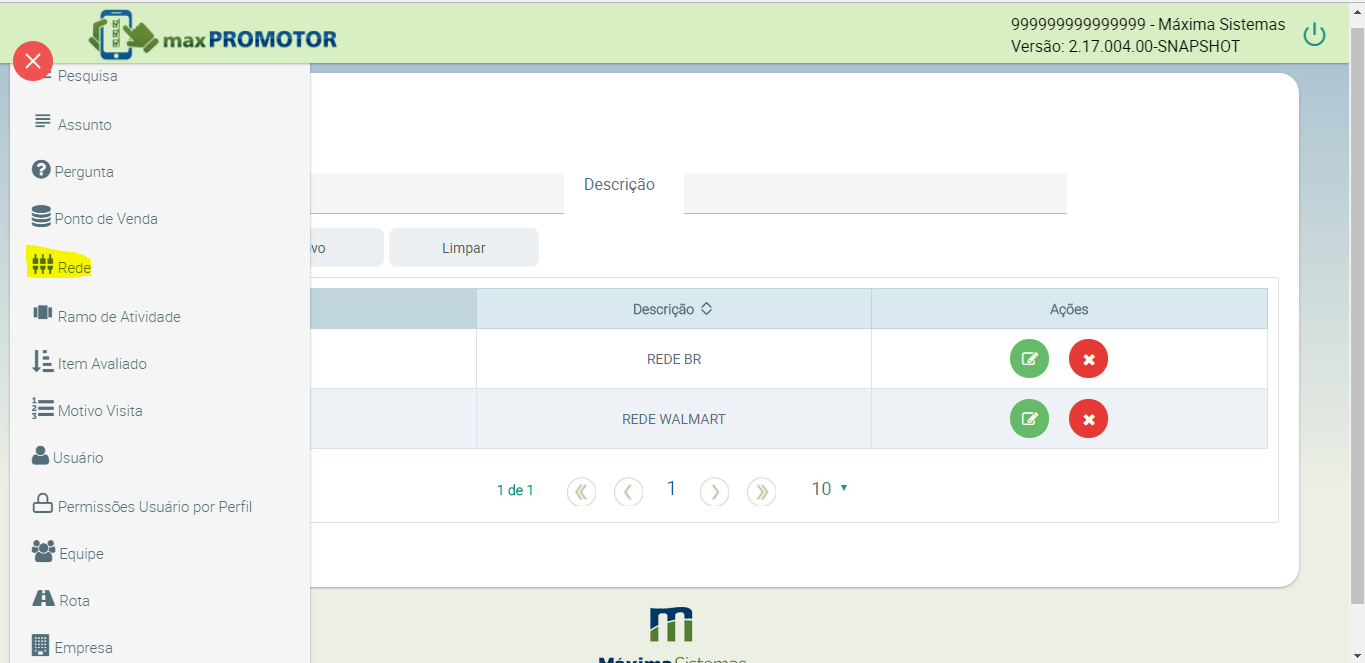1365x663 pixels.
Task: Delete the REDE BR row
Action: [1088, 359]
